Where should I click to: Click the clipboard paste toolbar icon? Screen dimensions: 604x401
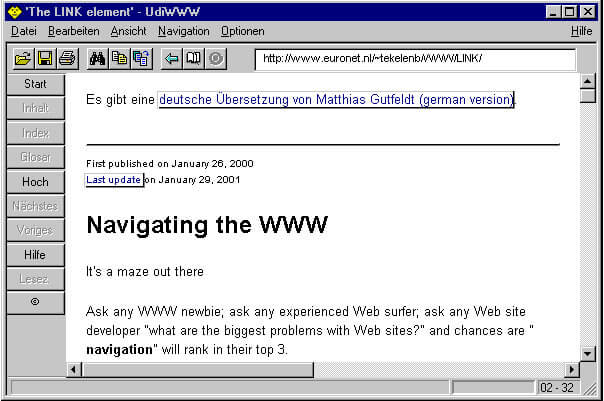[x=142, y=59]
